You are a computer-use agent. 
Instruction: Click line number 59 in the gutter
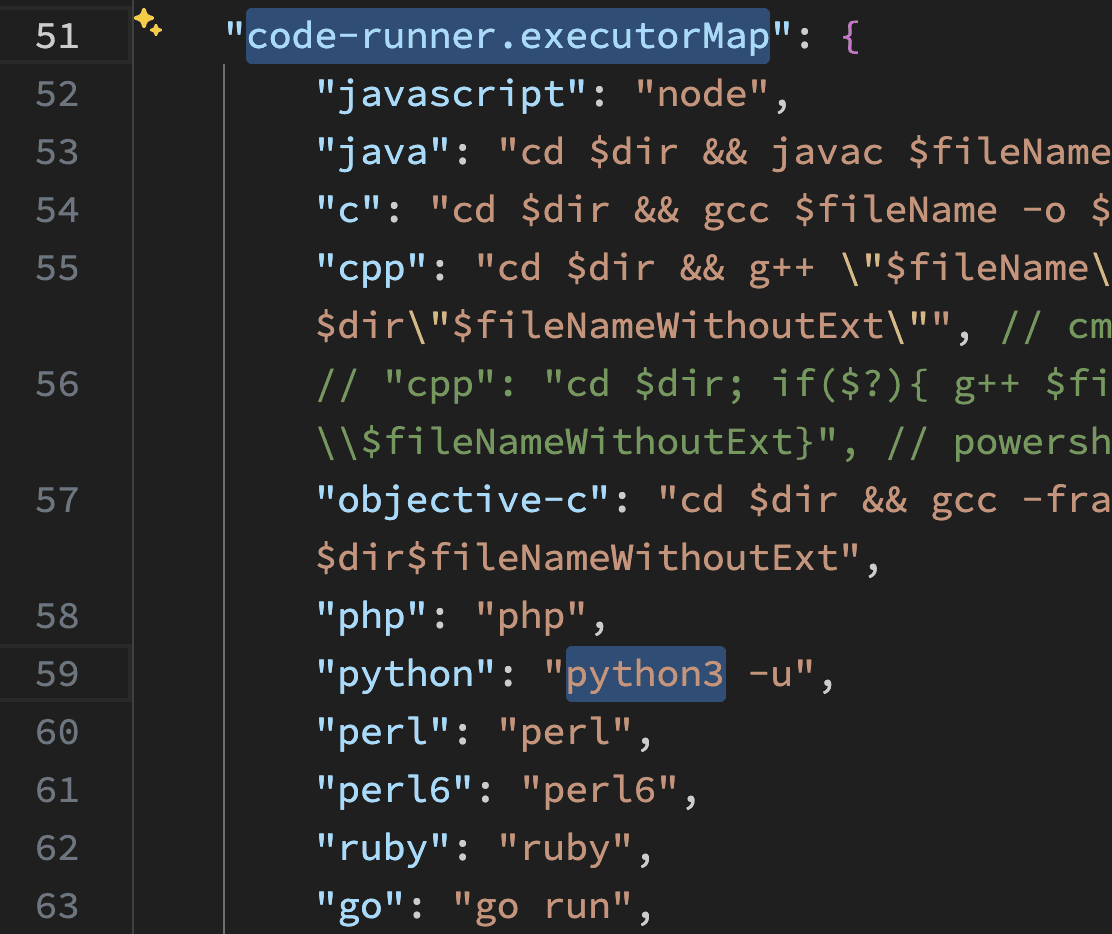pos(57,674)
